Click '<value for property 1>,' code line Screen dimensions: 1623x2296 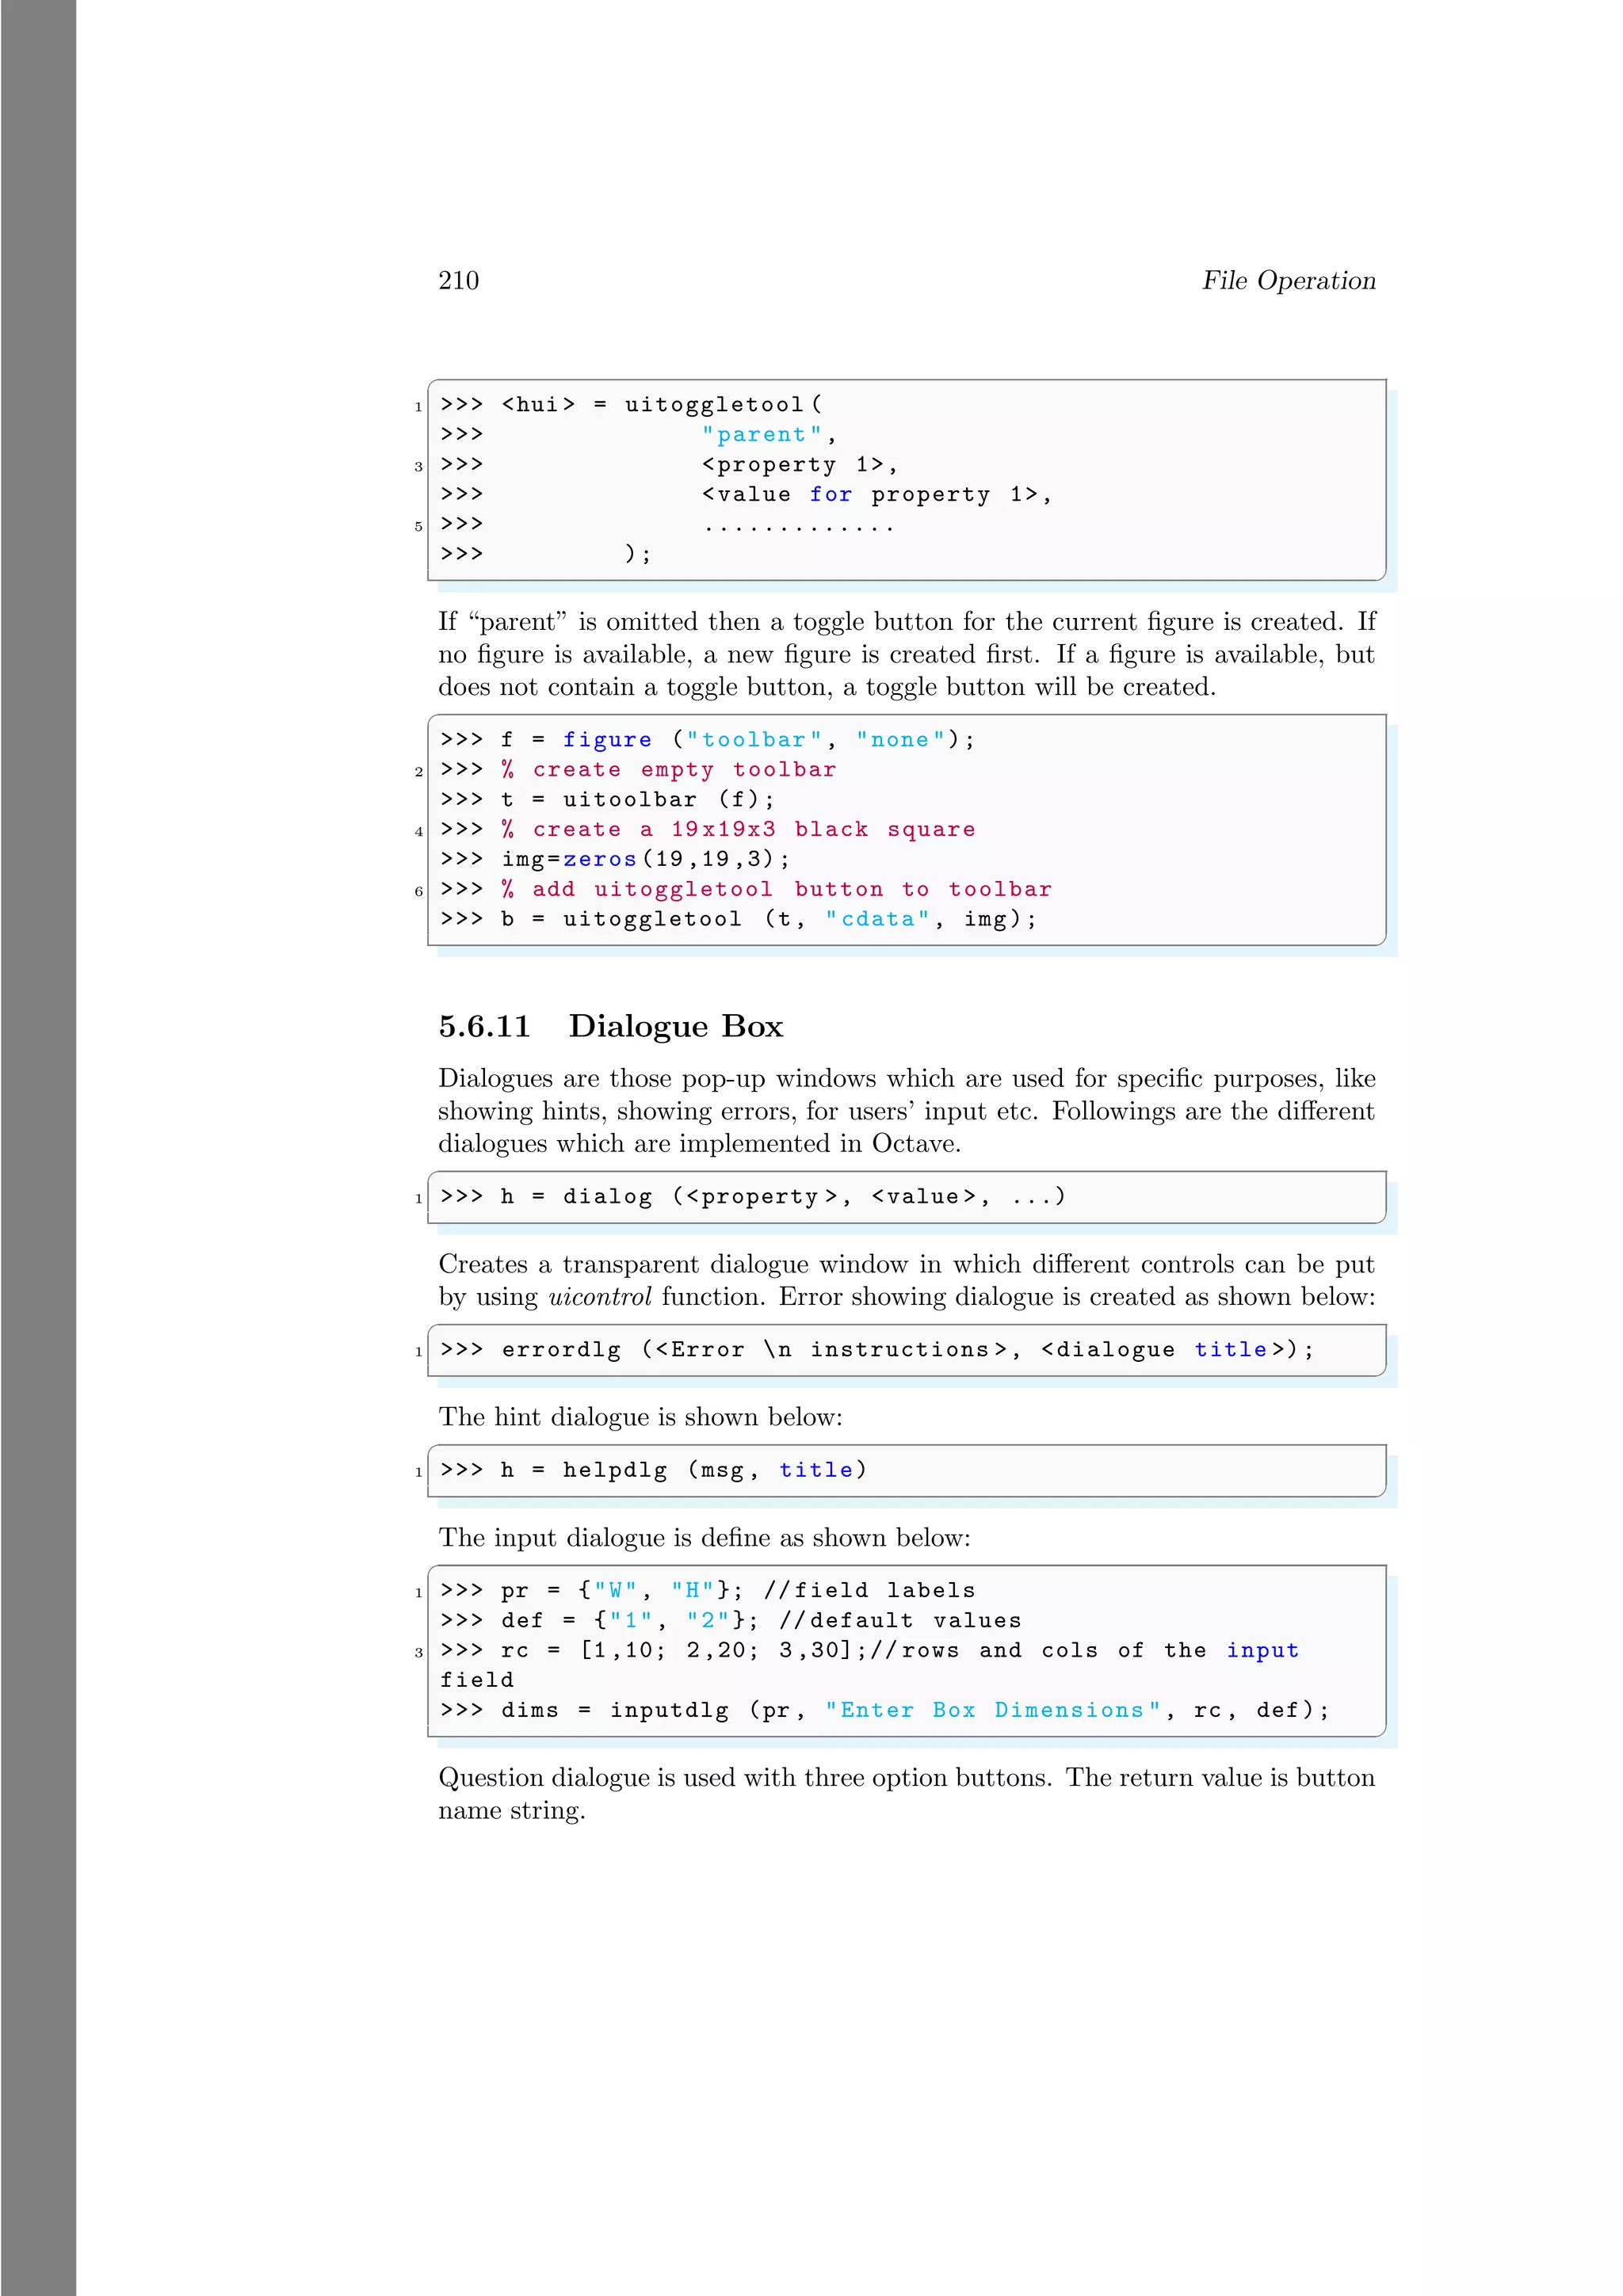point(876,495)
